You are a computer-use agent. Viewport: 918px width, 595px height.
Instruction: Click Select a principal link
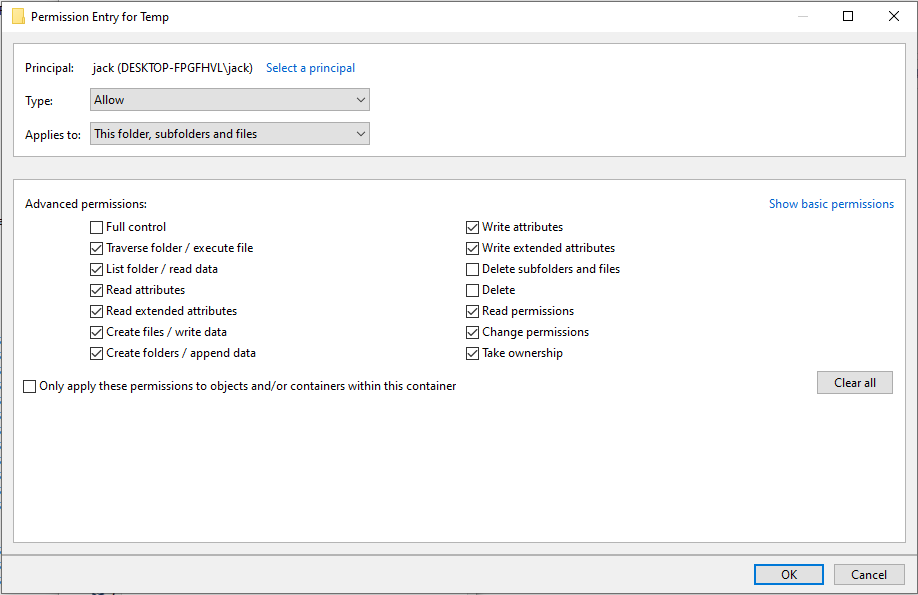click(x=310, y=68)
